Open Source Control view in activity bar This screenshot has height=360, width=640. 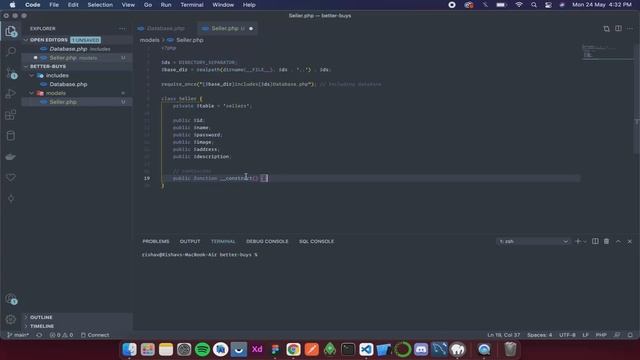tap(11, 73)
